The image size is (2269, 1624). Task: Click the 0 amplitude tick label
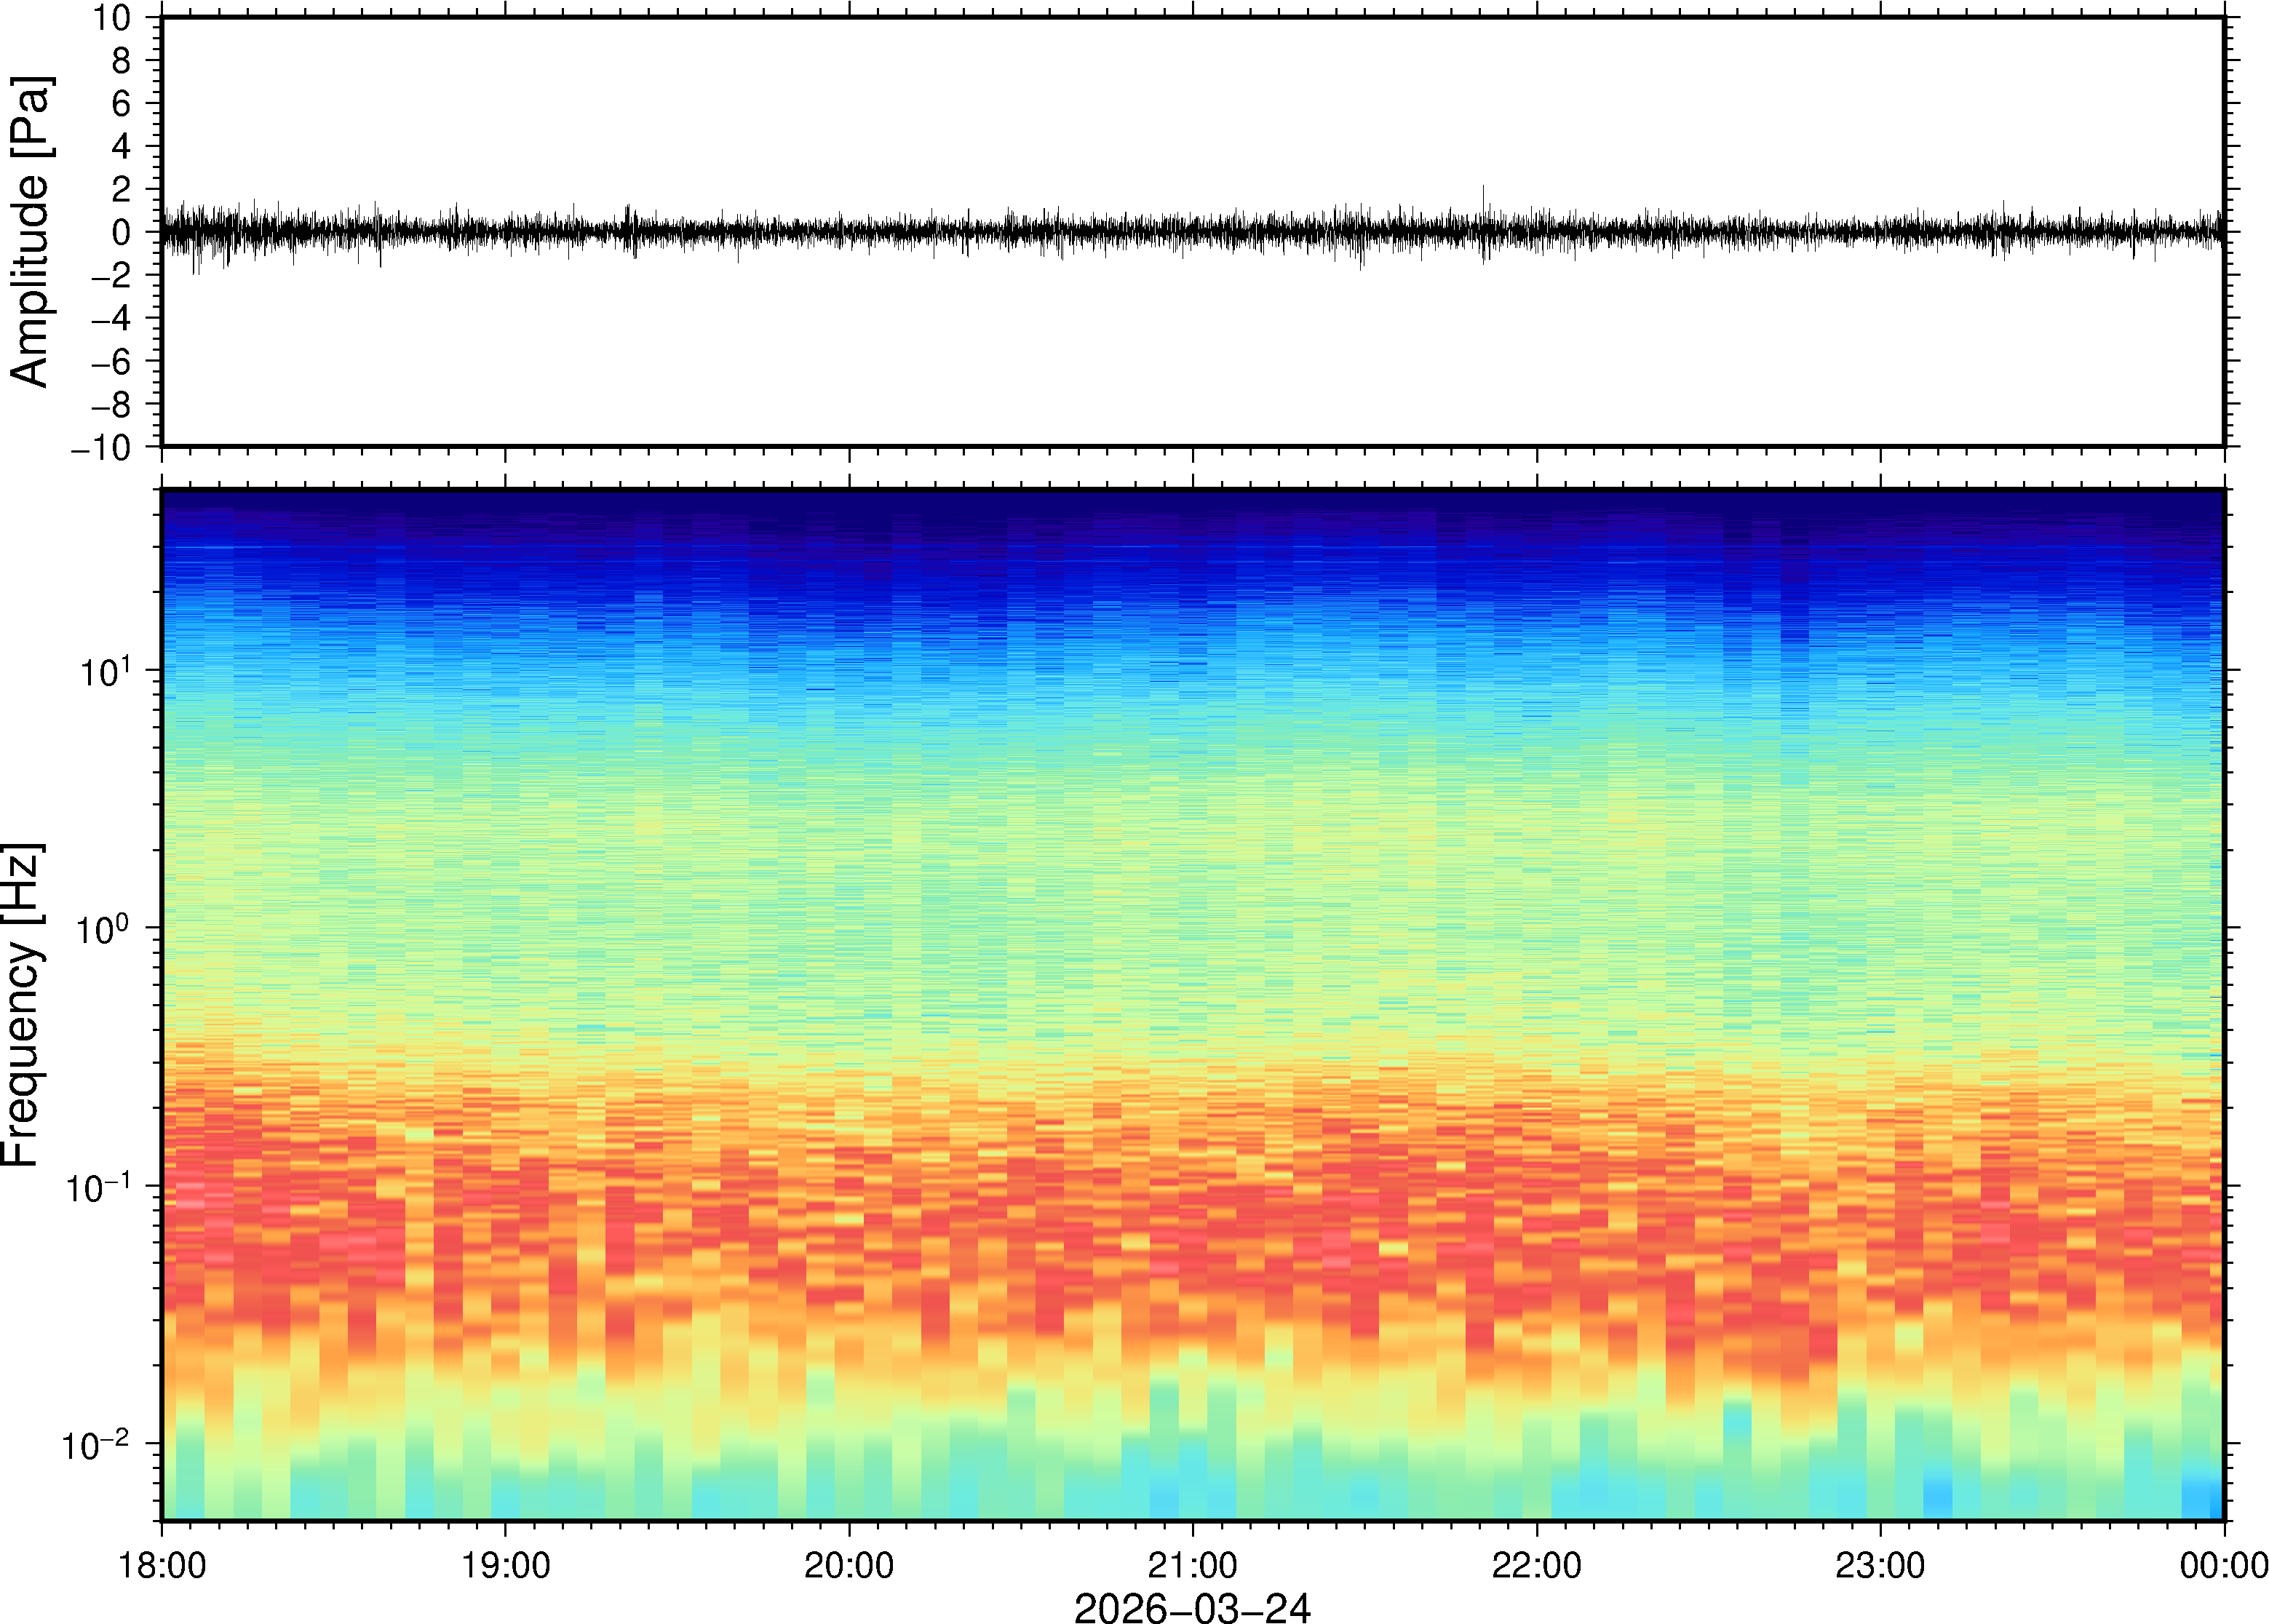coord(122,233)
